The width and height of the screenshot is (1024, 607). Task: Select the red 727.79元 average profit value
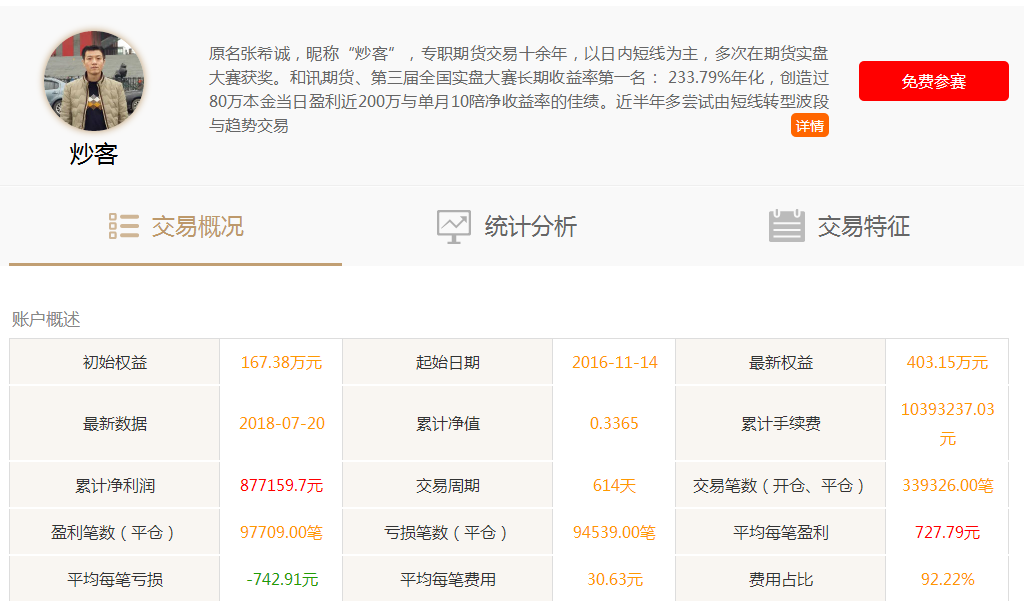pyautogui.click(x=946, y=532)
